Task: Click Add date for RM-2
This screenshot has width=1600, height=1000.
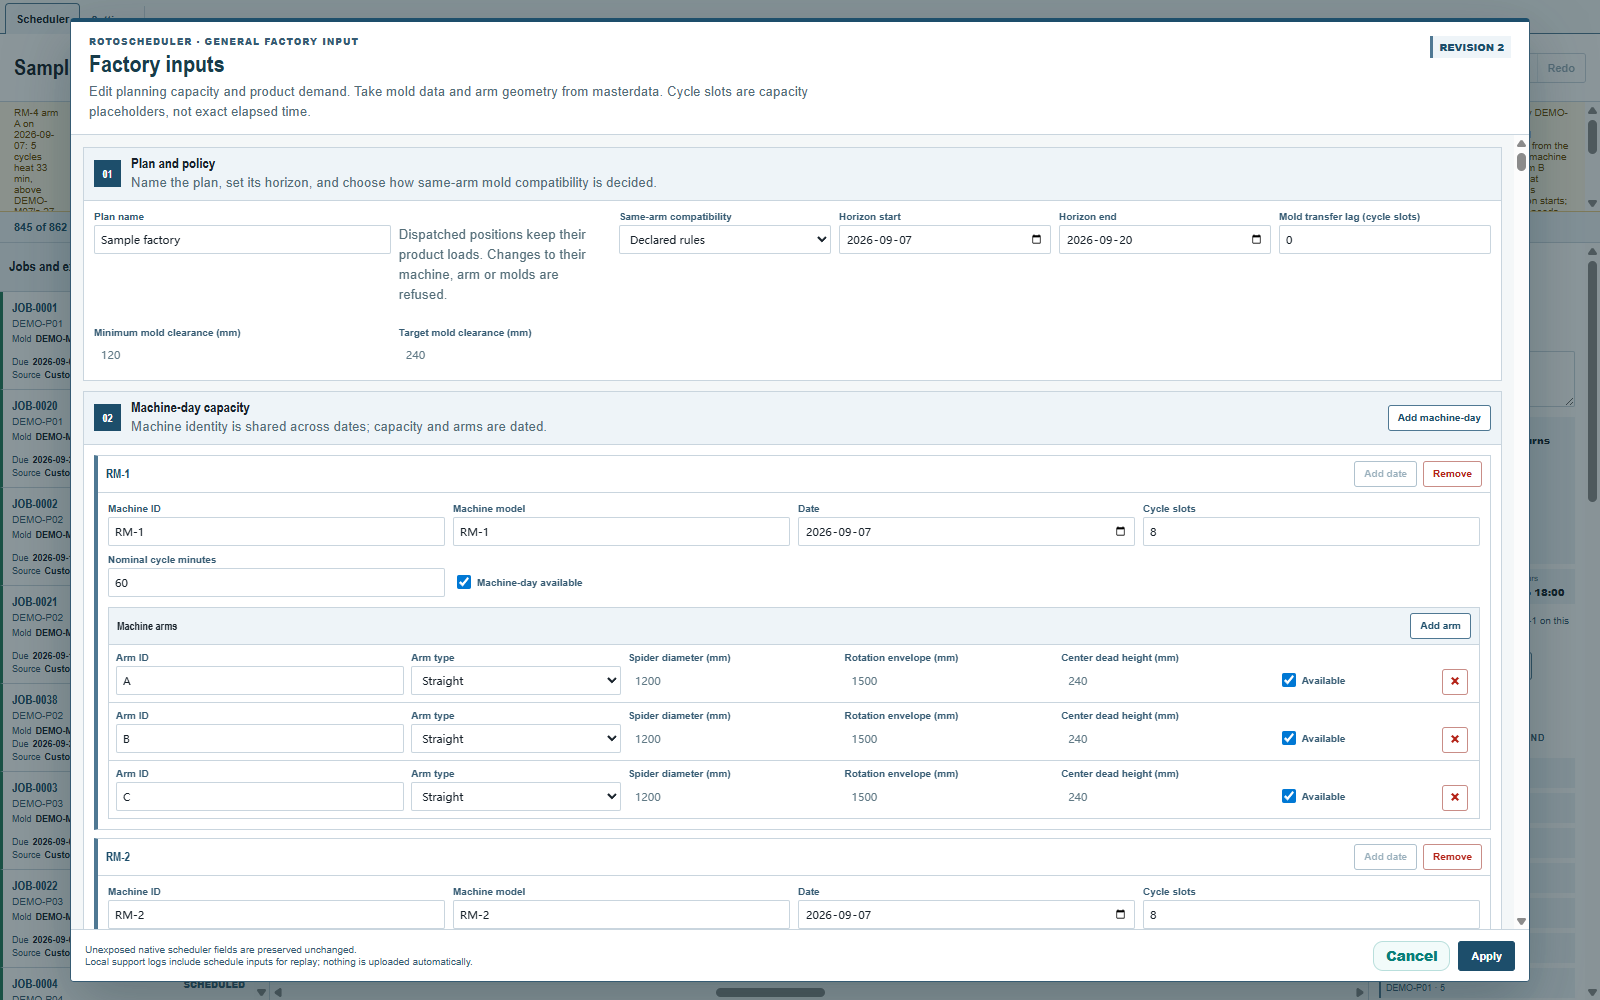Action: pos(1385,857)
